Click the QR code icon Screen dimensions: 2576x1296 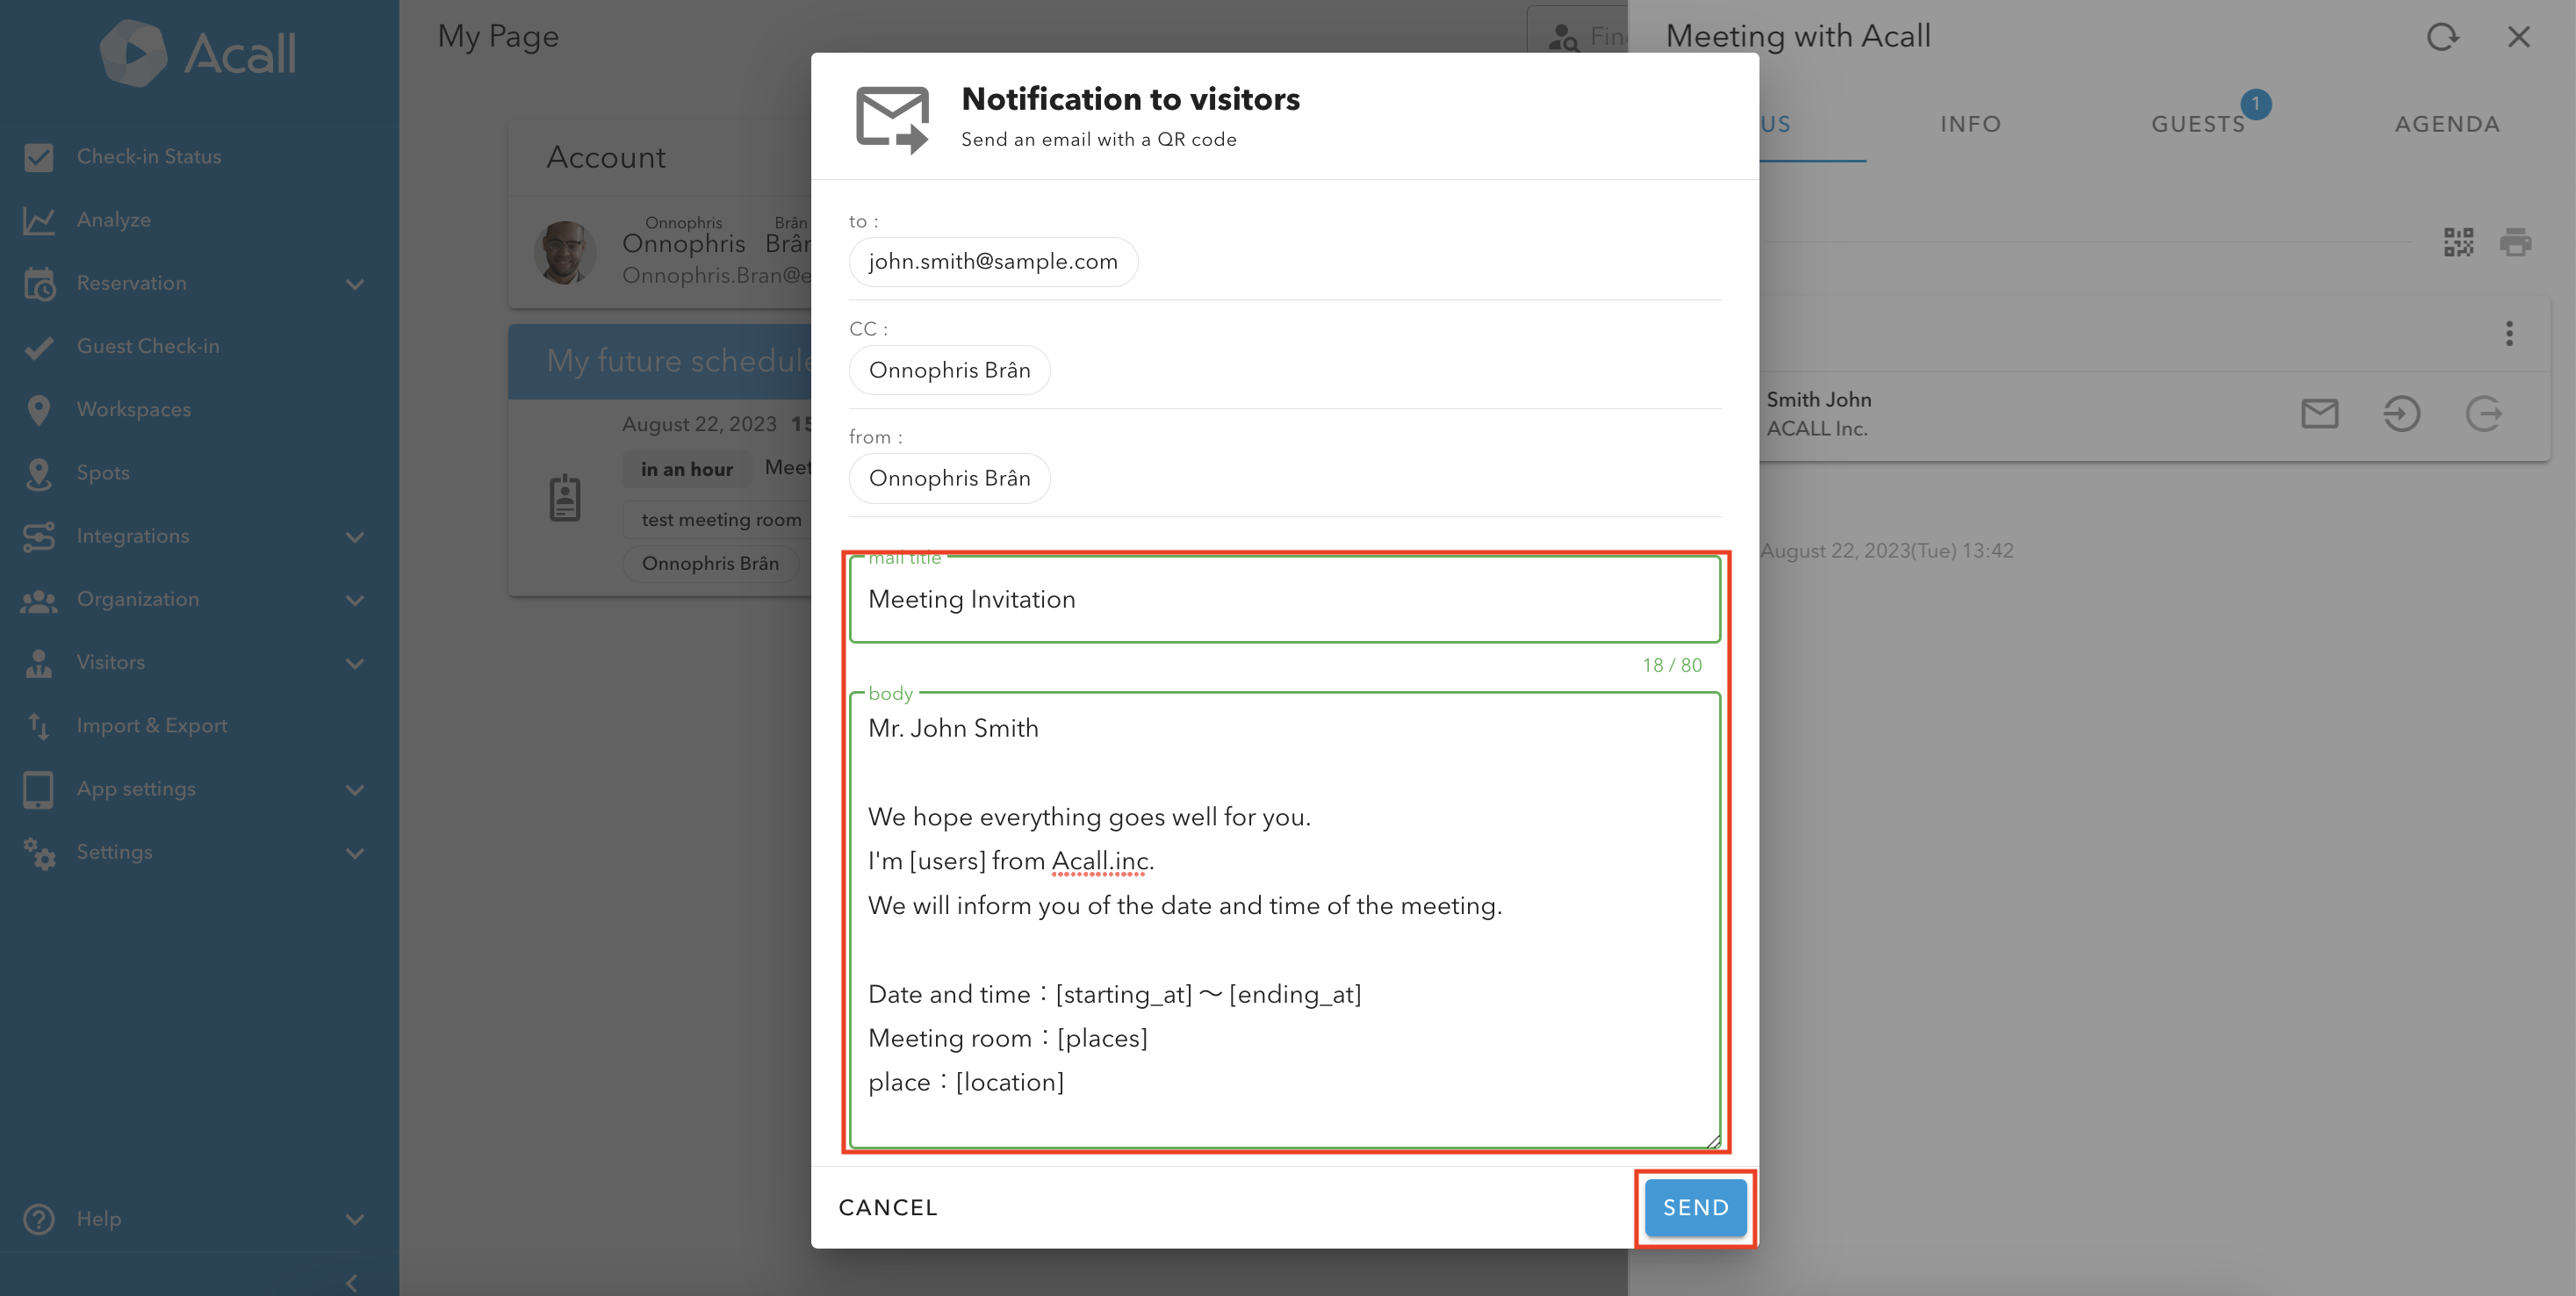click(x=2458, y=242)
